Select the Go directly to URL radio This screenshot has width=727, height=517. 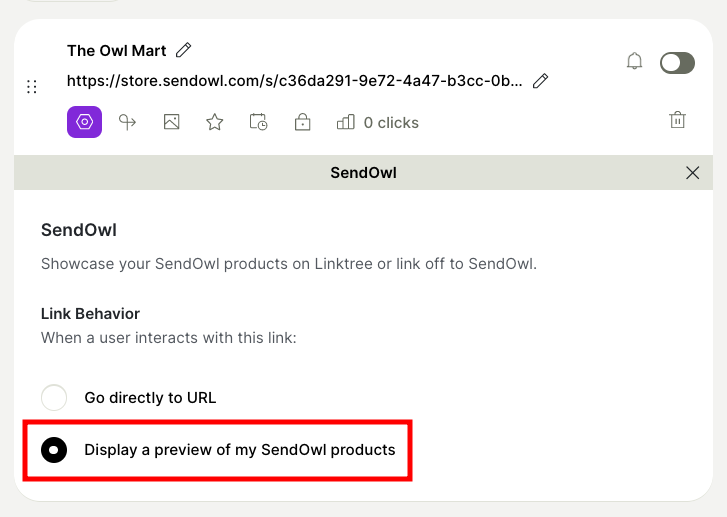(x=54, y=398)
